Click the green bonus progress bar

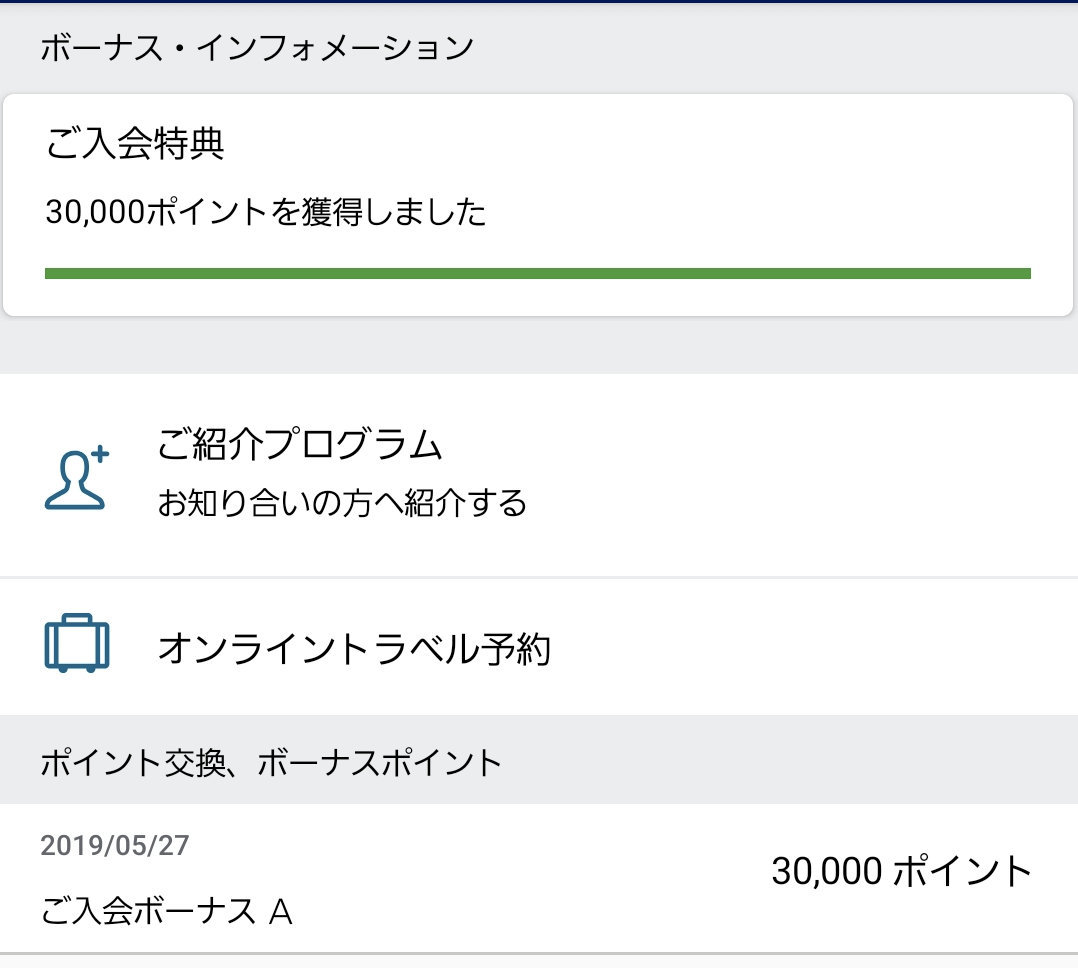[538, 274]
